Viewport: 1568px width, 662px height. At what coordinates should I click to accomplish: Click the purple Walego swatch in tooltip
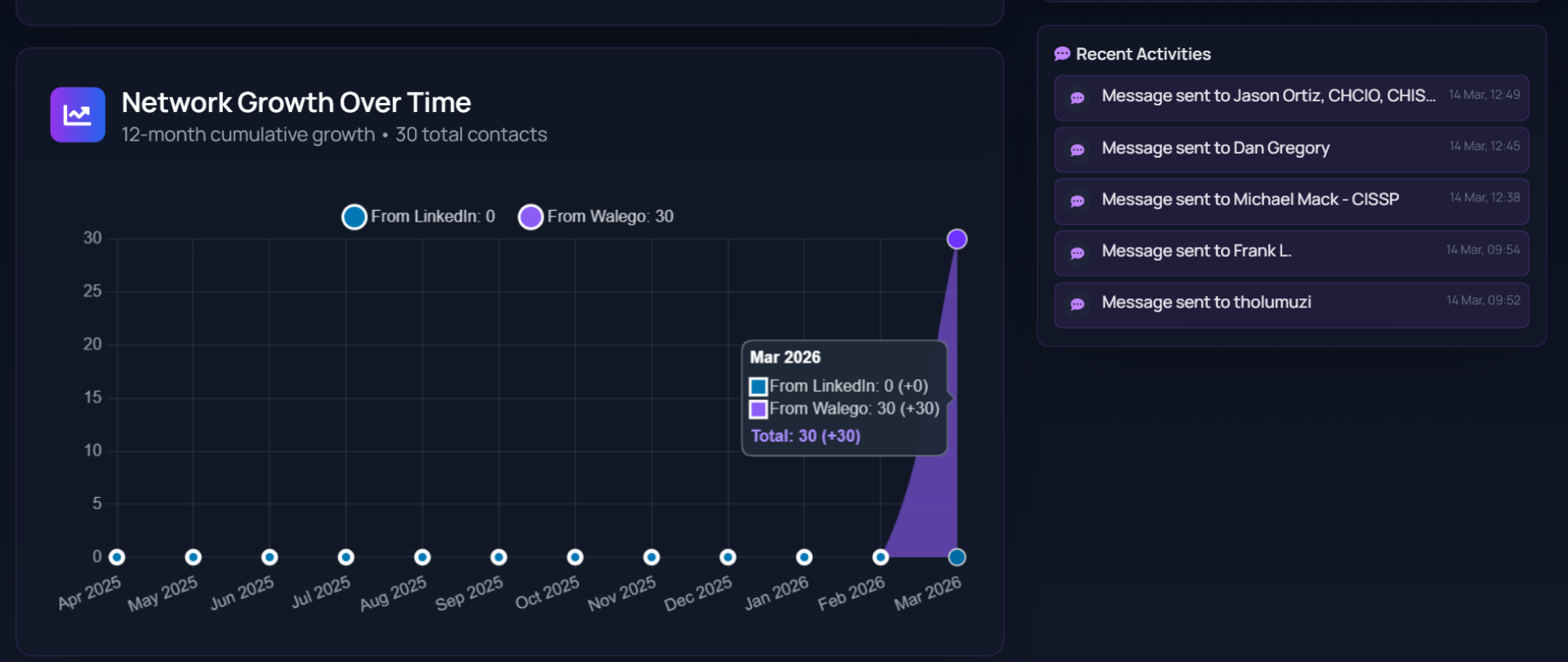pyautogui.click(x=758, y=409)
